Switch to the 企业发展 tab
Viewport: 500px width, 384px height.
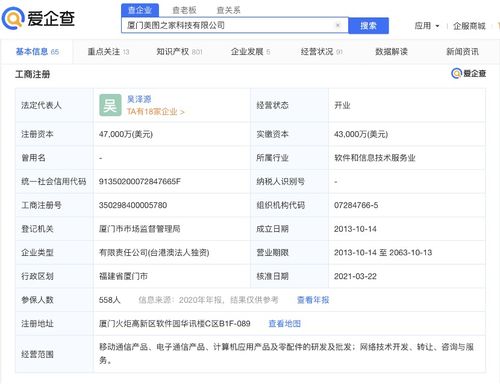click(x=250, y=52)
